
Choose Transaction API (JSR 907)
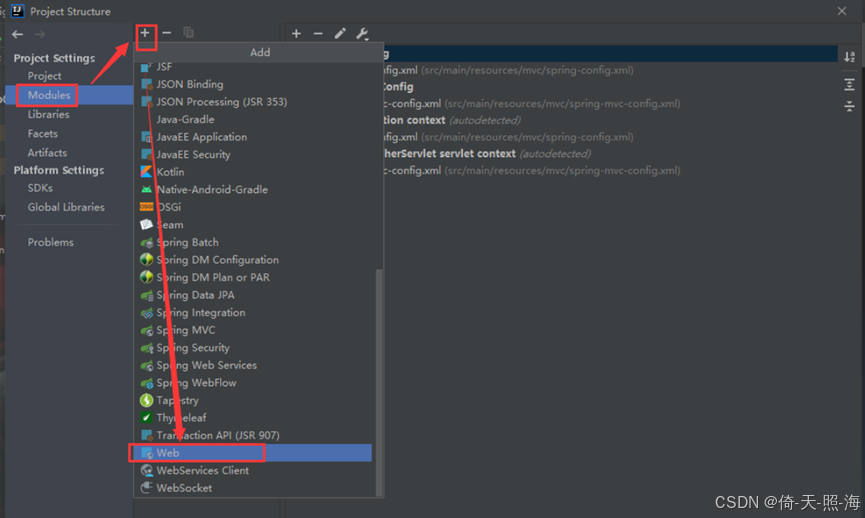254,436
